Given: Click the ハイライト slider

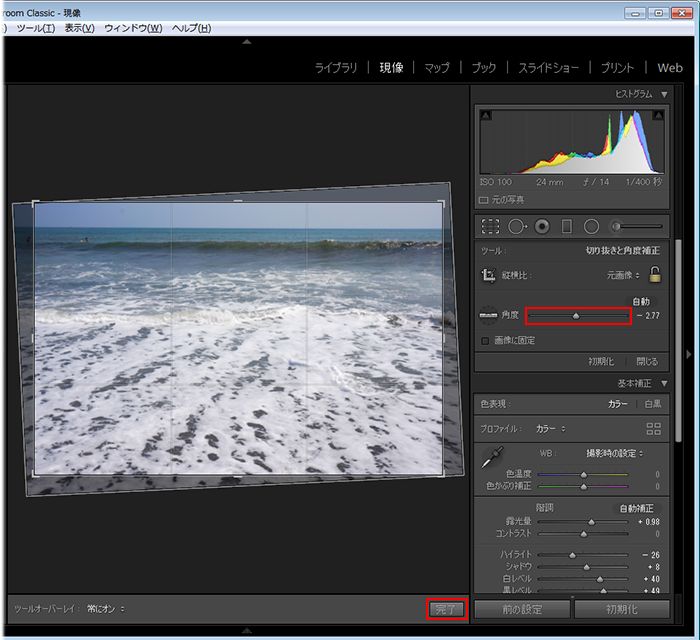Looking at the screenshot, I should point(583,555).
